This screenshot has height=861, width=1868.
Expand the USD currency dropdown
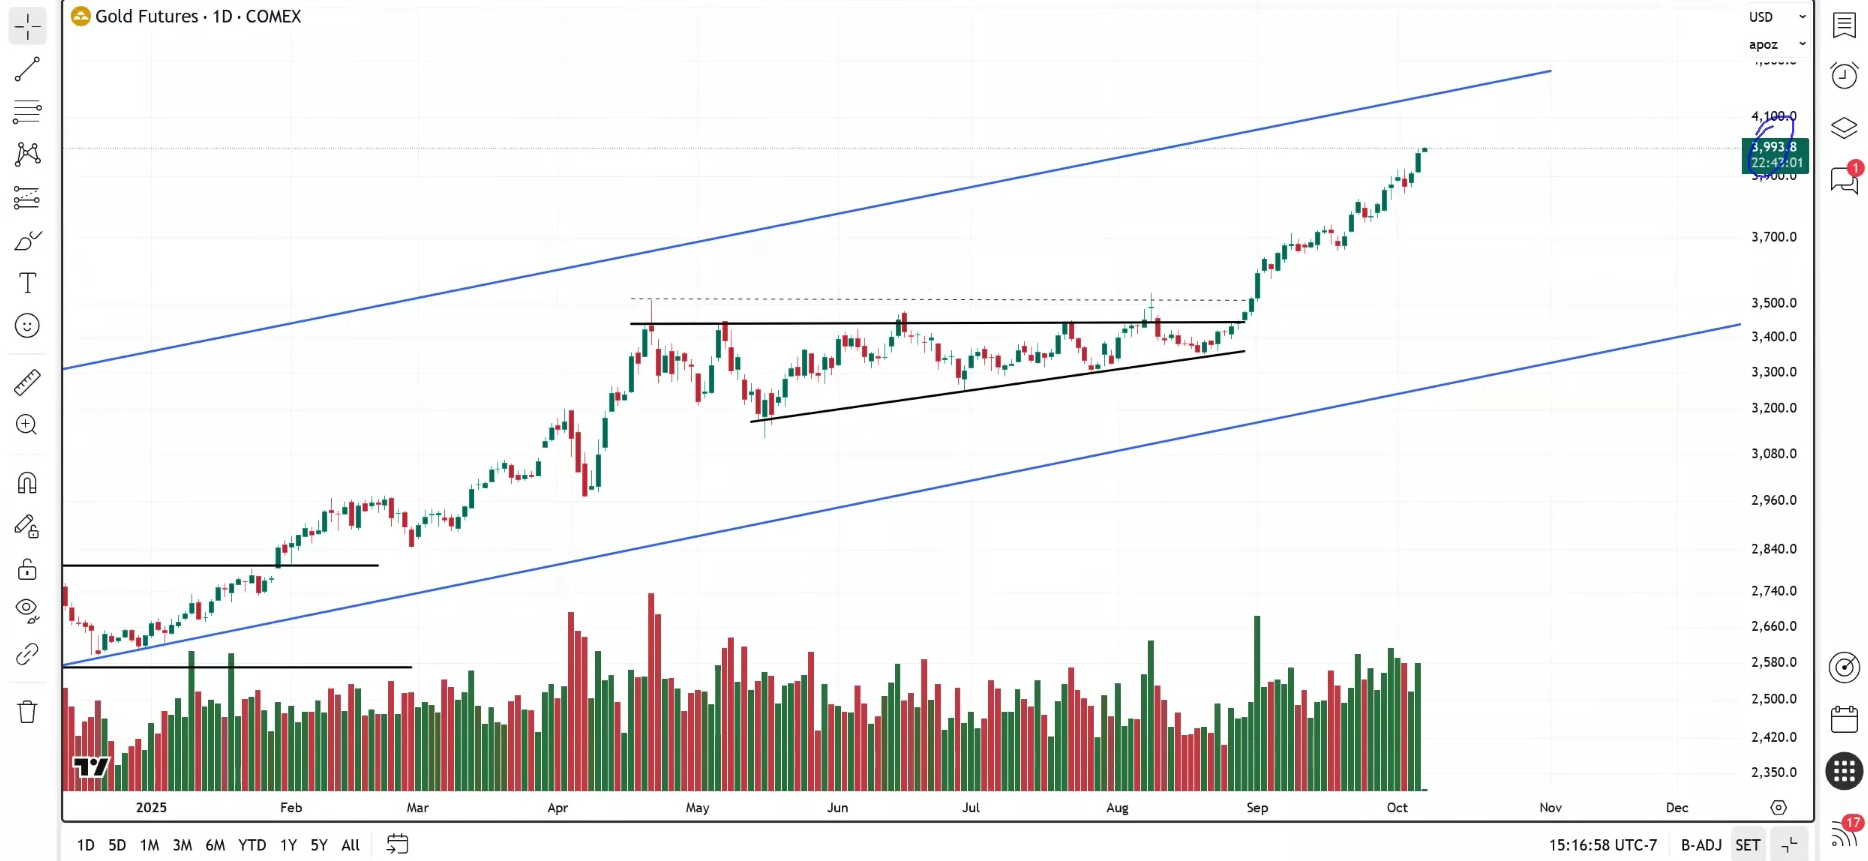[x=1777, y=17]
